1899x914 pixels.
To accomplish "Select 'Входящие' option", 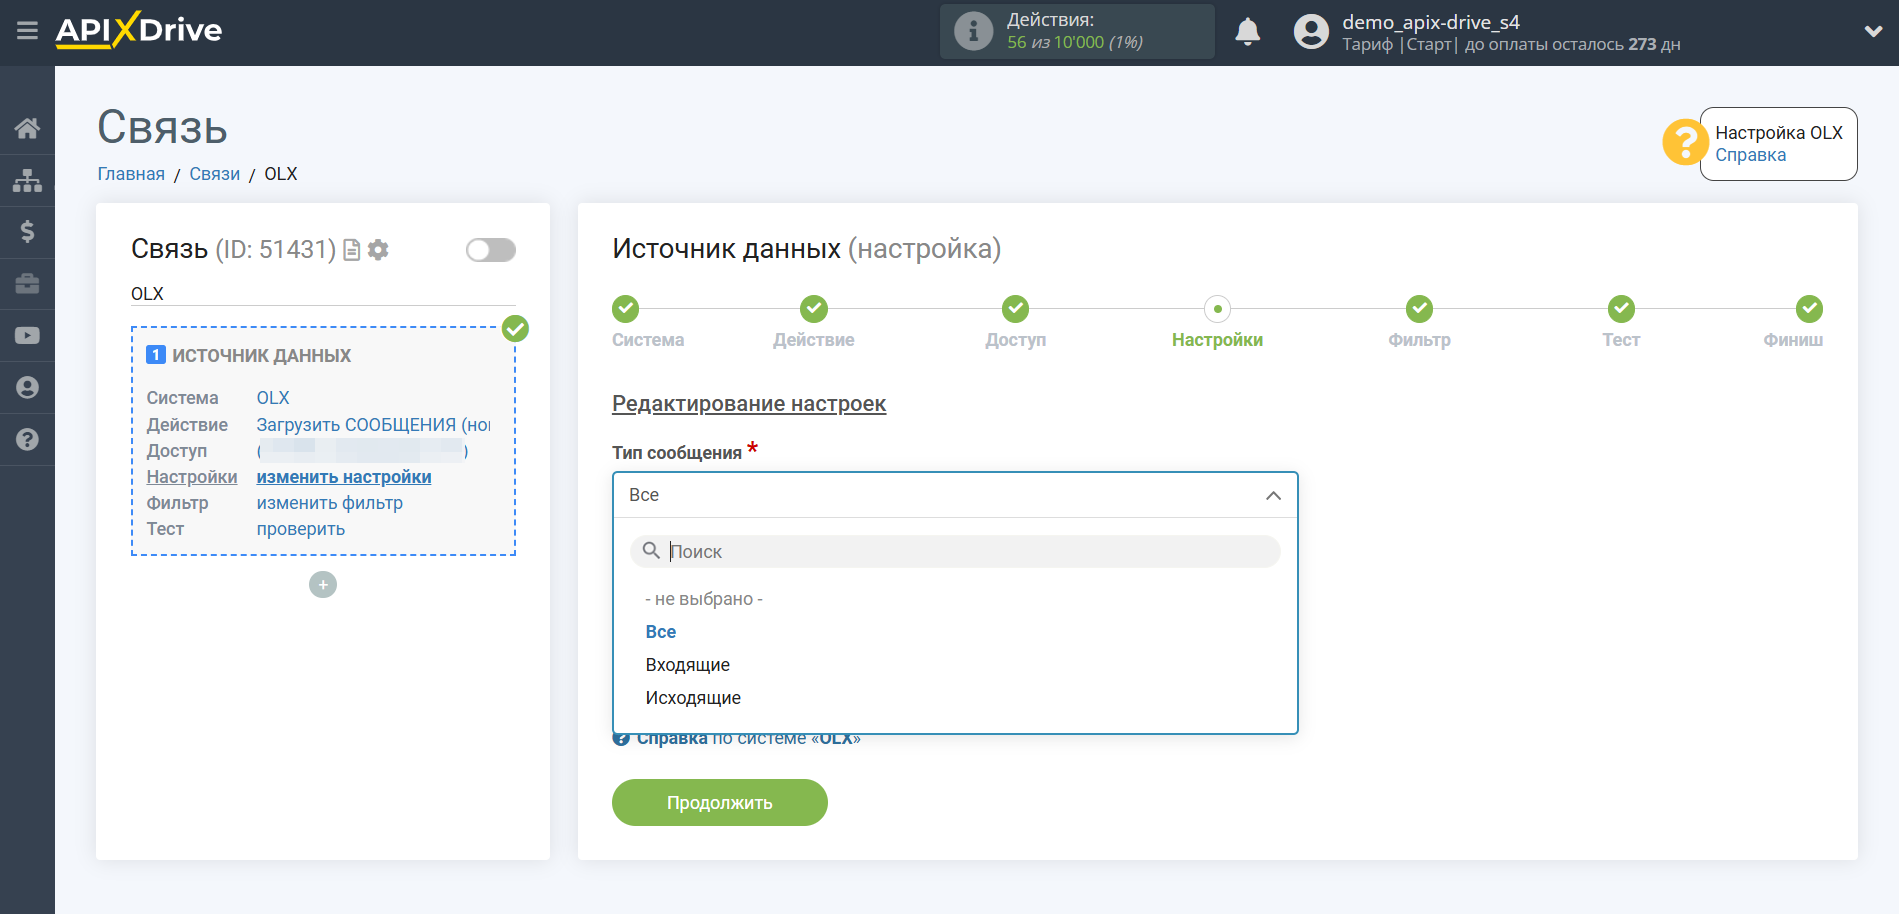I will tap(688, 665).
